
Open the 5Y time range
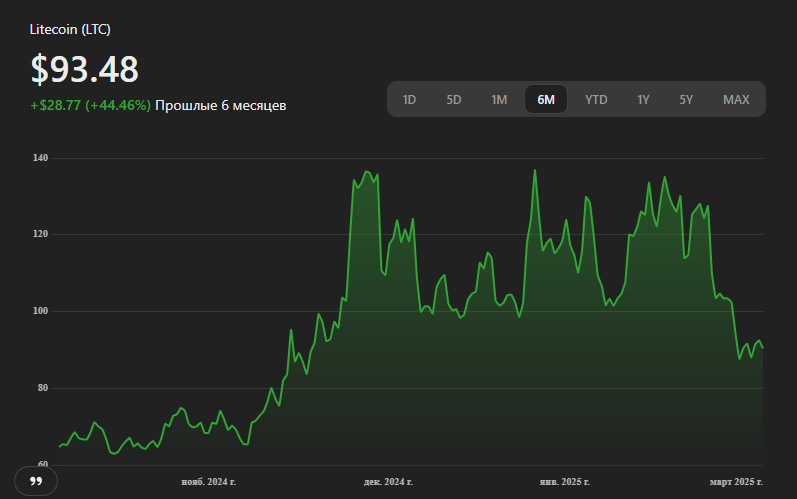point(686,100)
